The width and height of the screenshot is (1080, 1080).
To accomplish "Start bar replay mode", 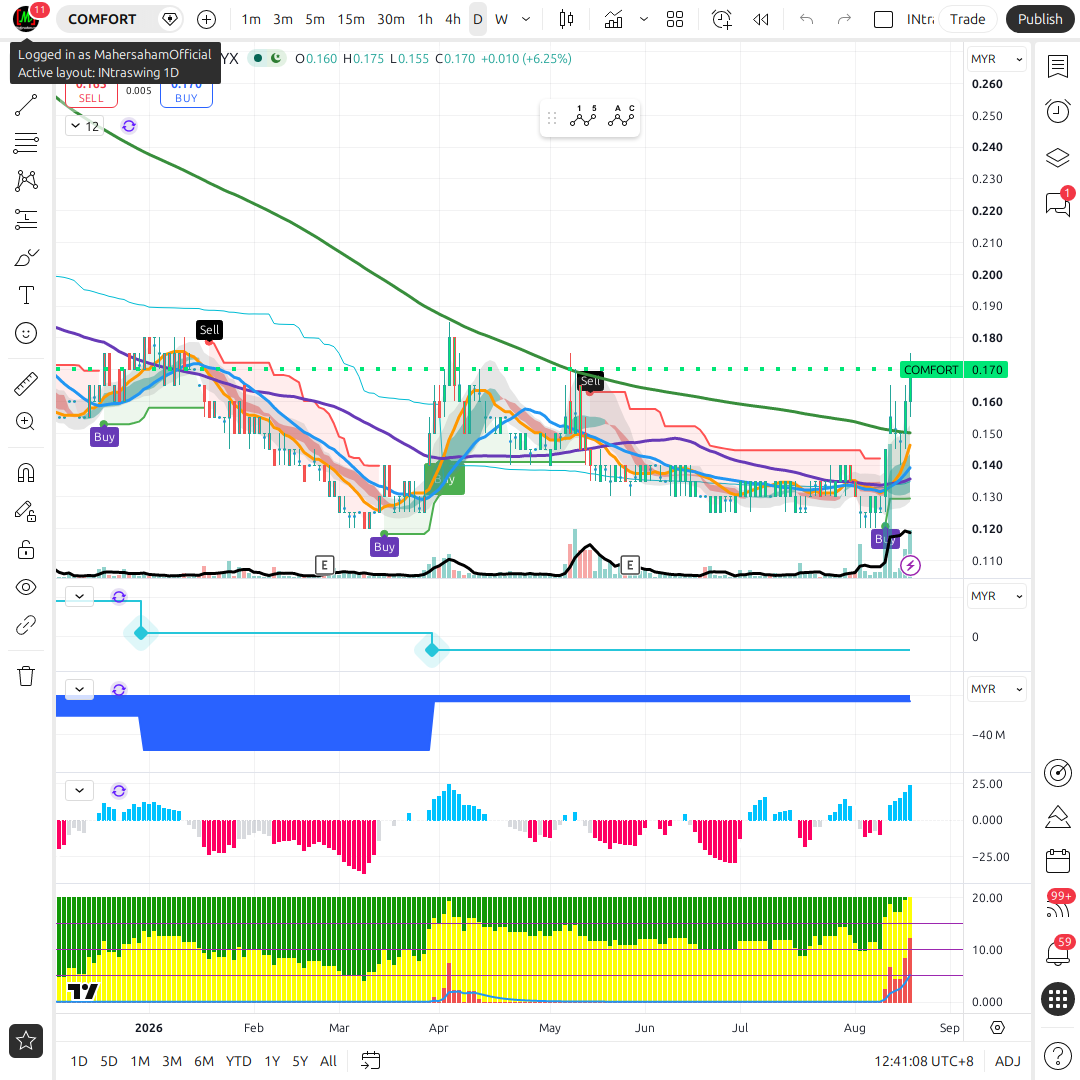I will point(760,19).
